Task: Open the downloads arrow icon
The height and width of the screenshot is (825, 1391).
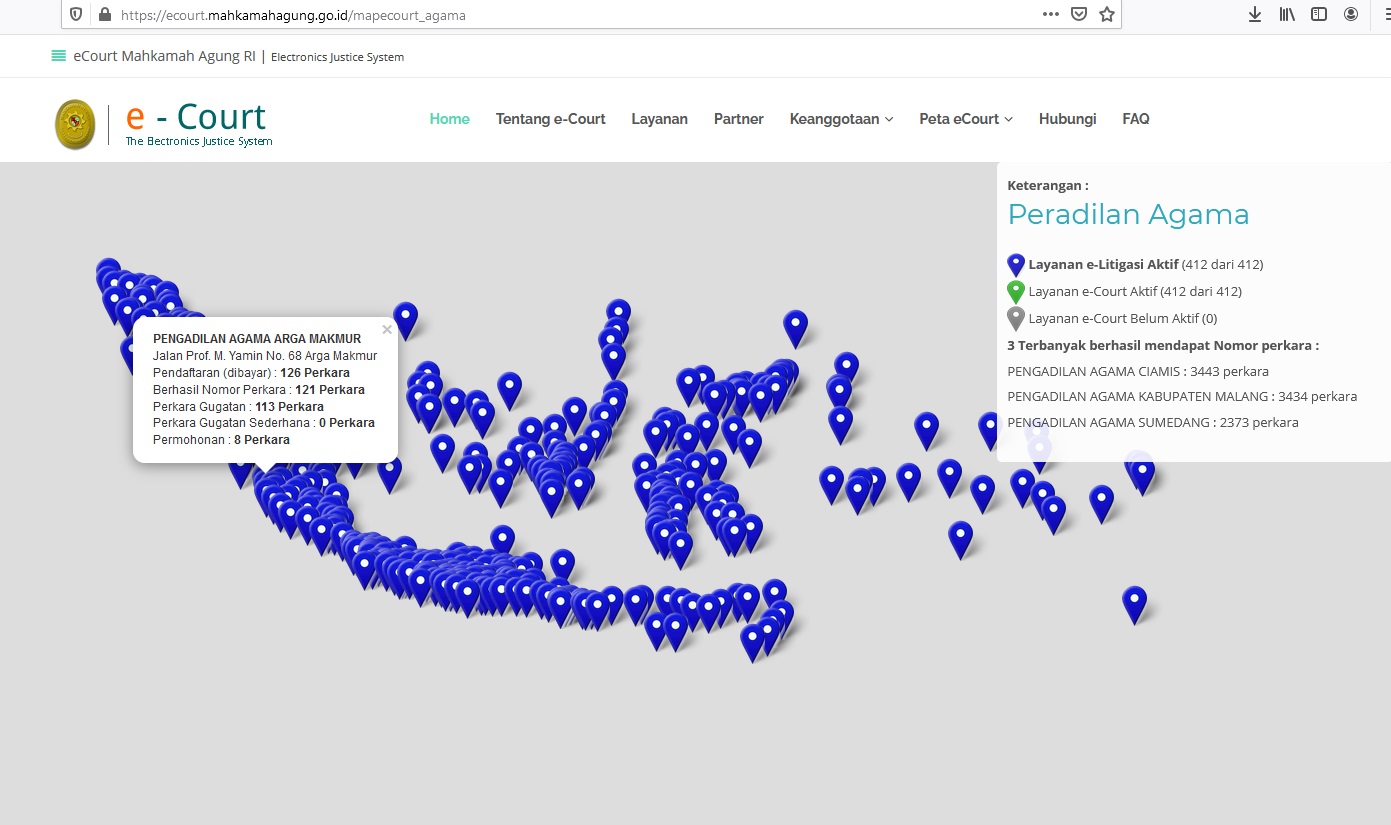Action: coord(1255,14)
